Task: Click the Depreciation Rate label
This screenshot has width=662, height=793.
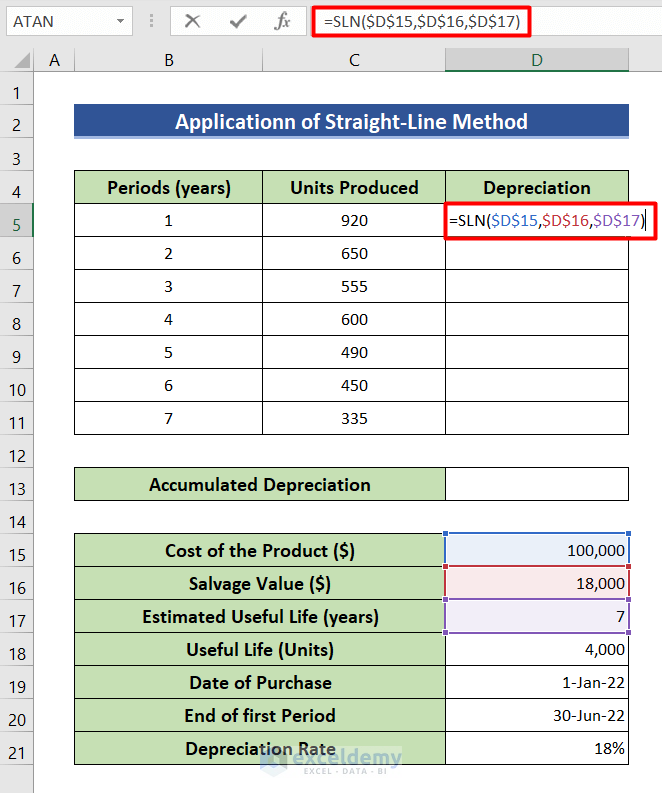Action: click(260, 748)
